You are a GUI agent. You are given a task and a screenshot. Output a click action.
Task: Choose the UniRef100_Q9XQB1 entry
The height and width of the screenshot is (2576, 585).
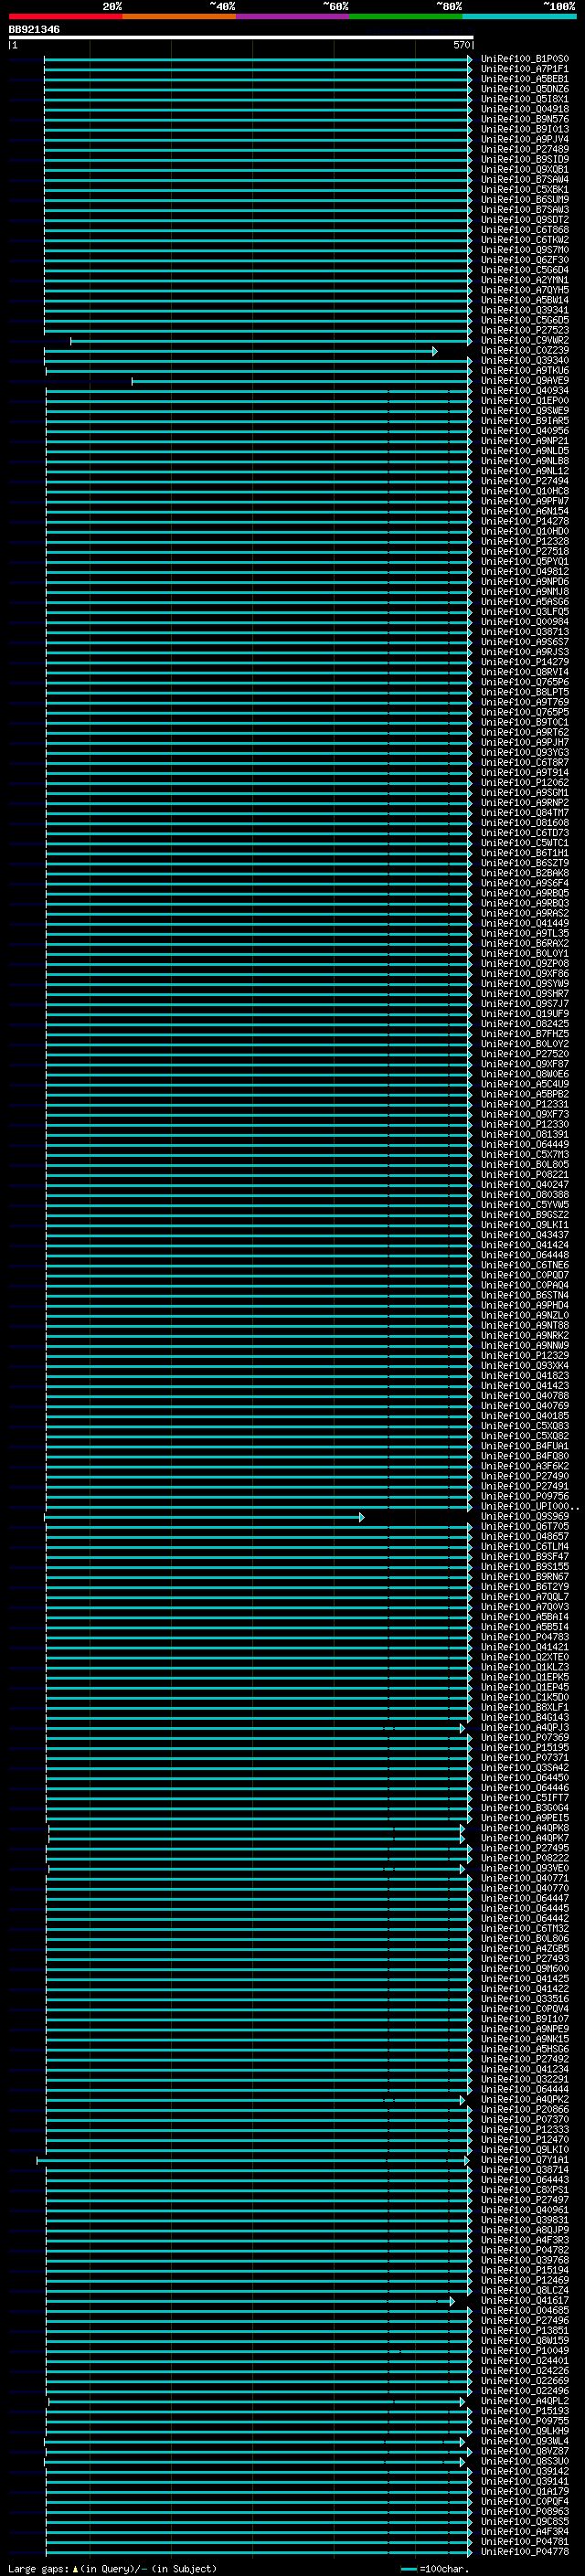pos(524,169)
